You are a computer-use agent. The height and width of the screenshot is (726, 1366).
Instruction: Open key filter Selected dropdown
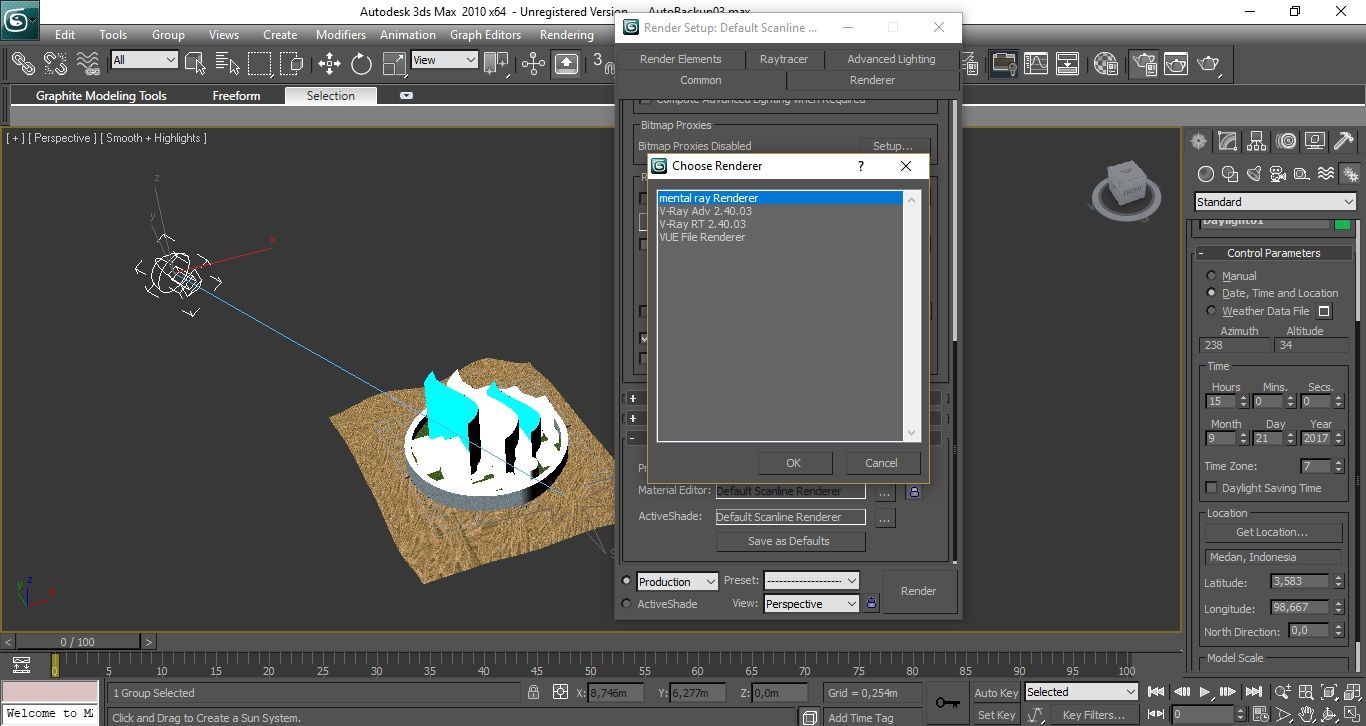point(1081,692)
